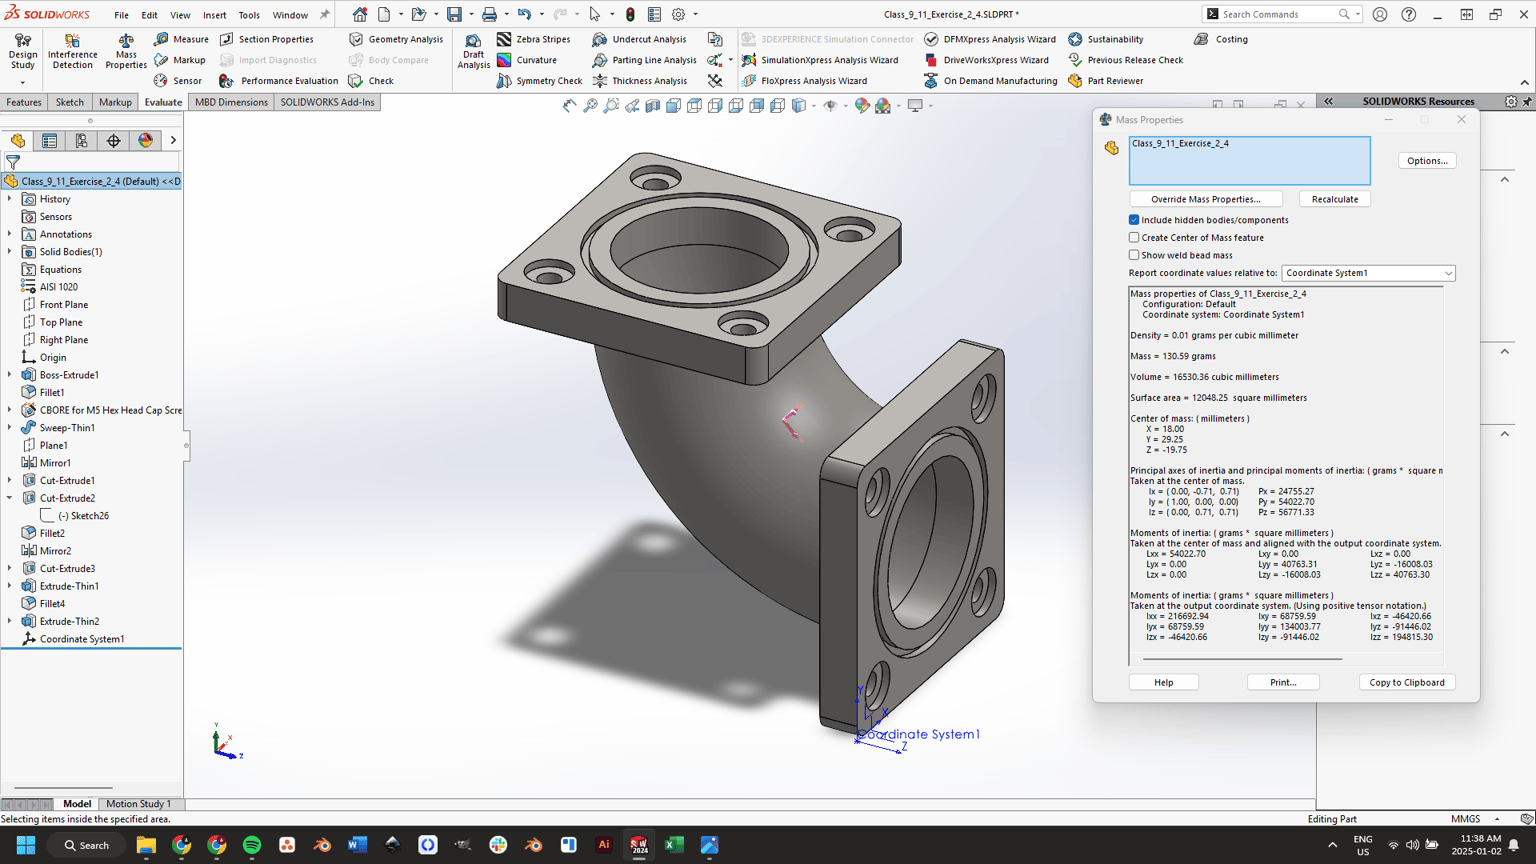Expand the Extrude-Thin2 feature
Viewport: 1536px width, 864px height.
[x=10, y=621]
